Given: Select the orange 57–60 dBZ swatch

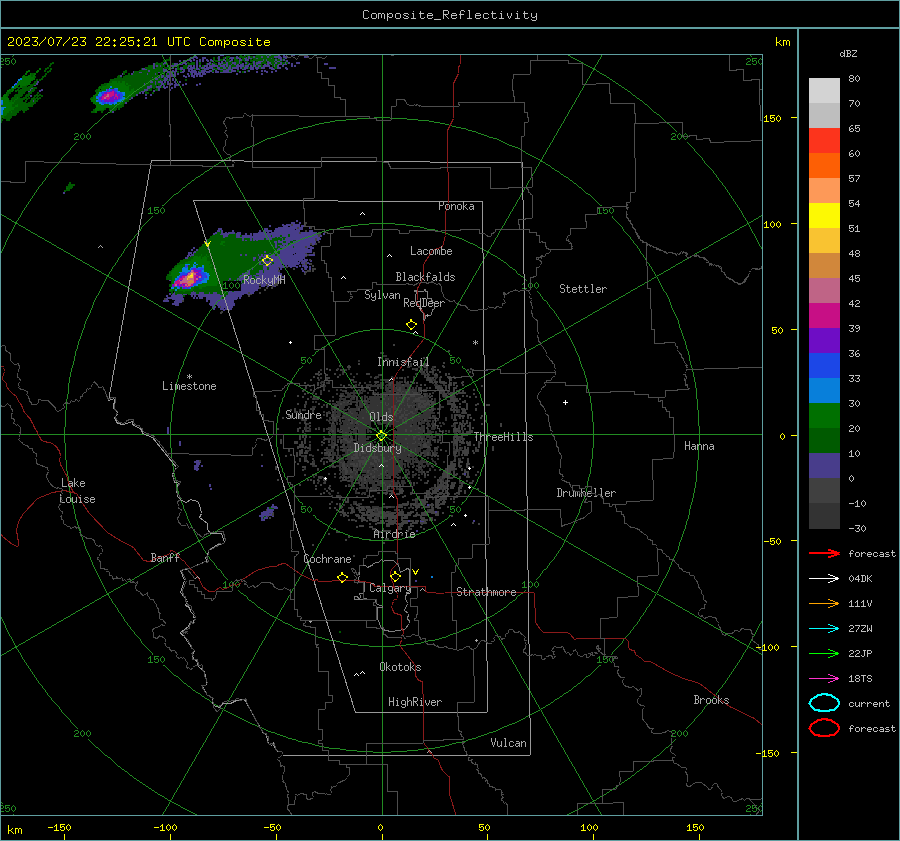Looking at the screenshot, I should click(824, 166).
